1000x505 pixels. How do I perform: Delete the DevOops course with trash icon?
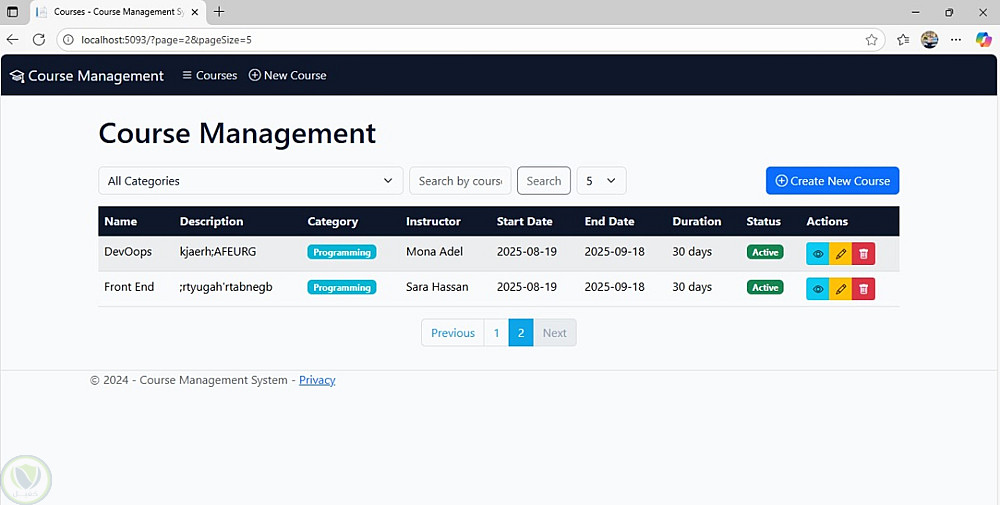(864, 254)
